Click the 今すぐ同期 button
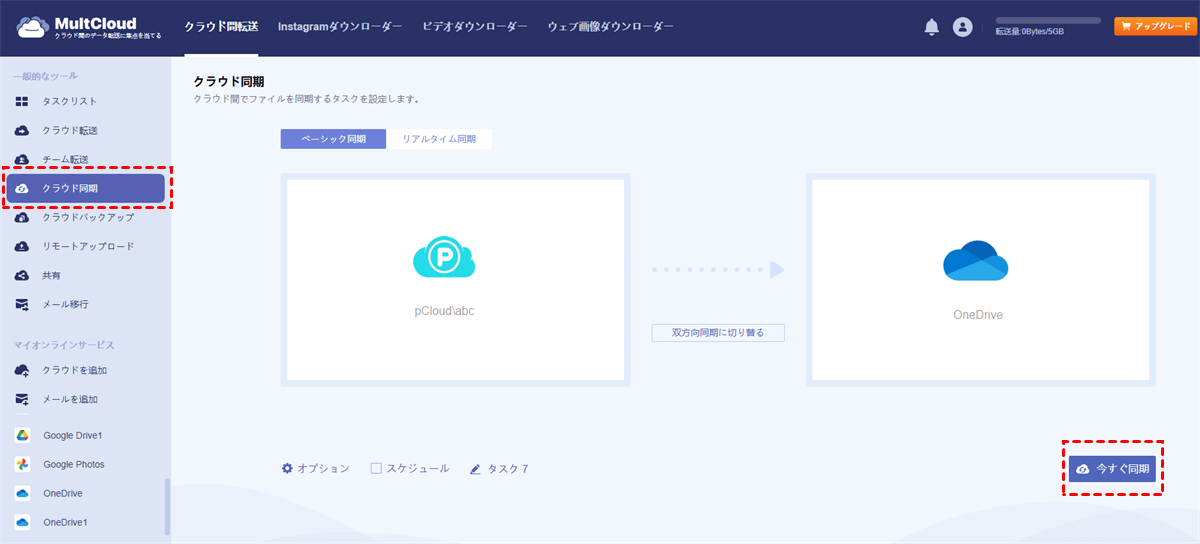 pos(1112,468)
